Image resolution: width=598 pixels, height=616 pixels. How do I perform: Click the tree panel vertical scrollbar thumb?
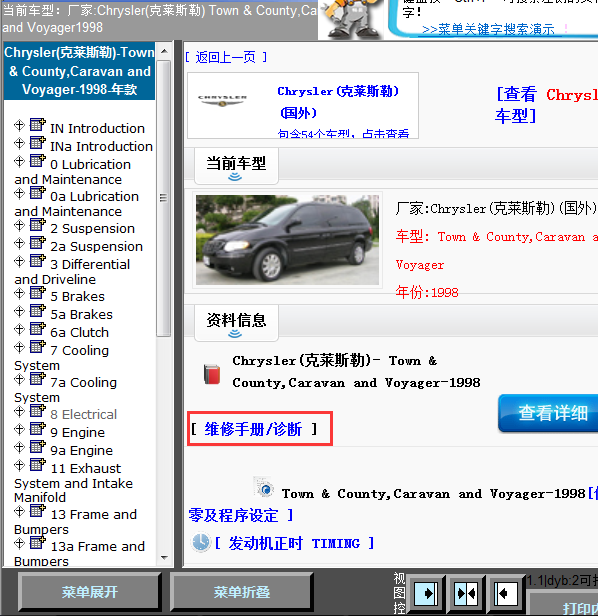(x=163, y=198)
